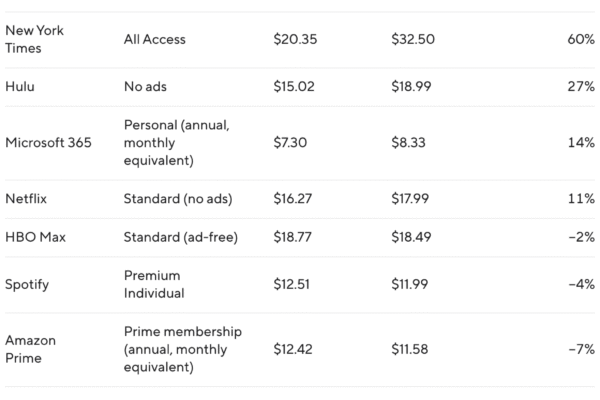This screenshot has width=600, height=400.
Task: Select the Standard (no ads) plan cell
Action: coord(177,198)
